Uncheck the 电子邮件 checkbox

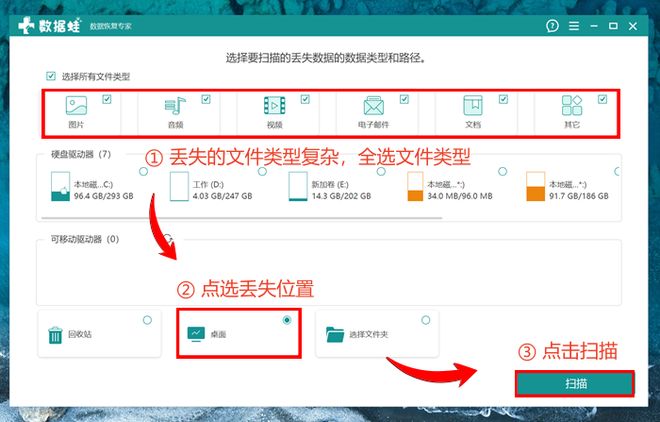(x=404, y=99)
